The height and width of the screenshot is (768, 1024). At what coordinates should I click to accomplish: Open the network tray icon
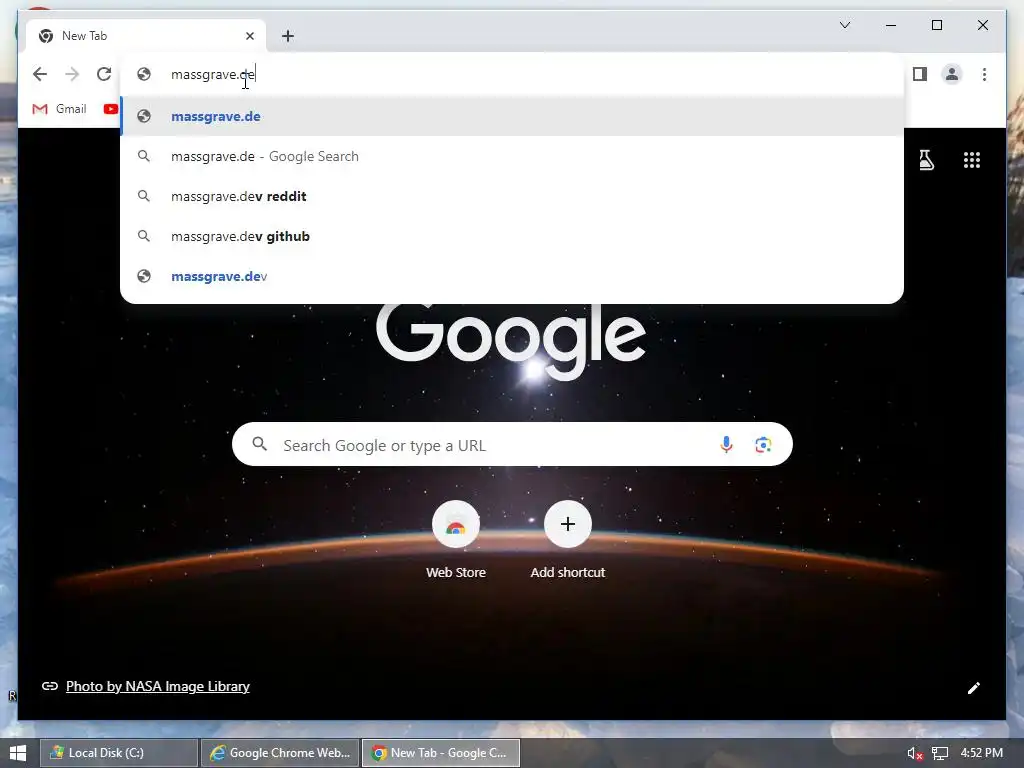click(x=940, y=754)
